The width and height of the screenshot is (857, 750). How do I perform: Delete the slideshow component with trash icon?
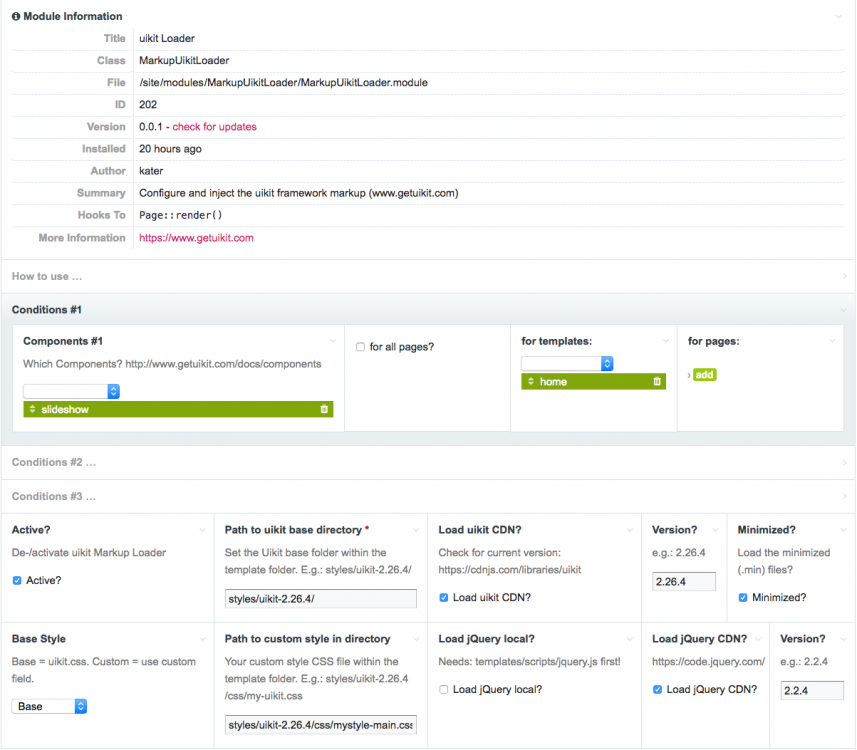[x=324, y=409]
